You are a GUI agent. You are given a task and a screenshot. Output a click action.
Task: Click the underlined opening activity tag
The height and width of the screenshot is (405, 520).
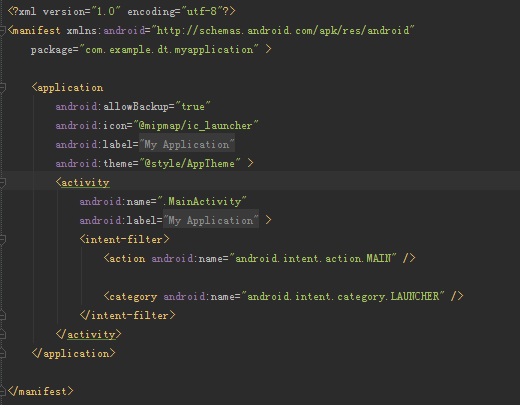85,183
